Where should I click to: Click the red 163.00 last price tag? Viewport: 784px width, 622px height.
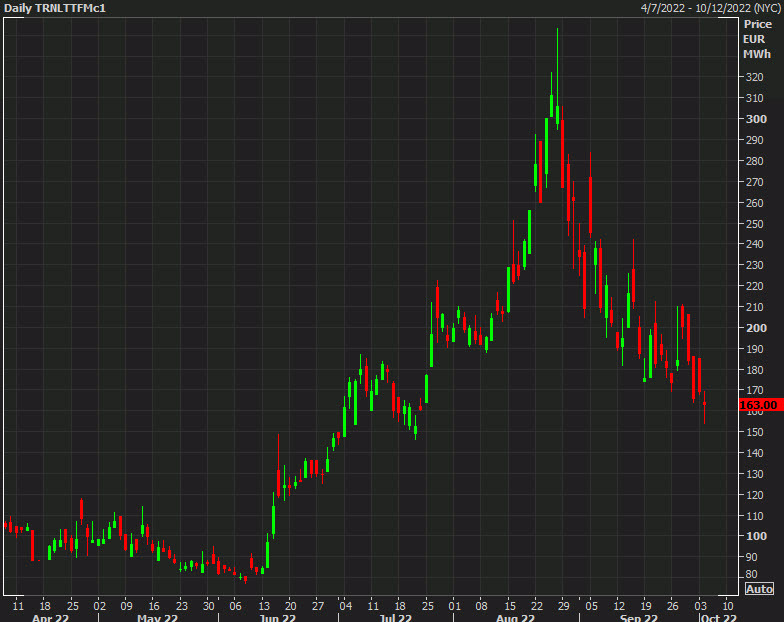tap(758, 405)
